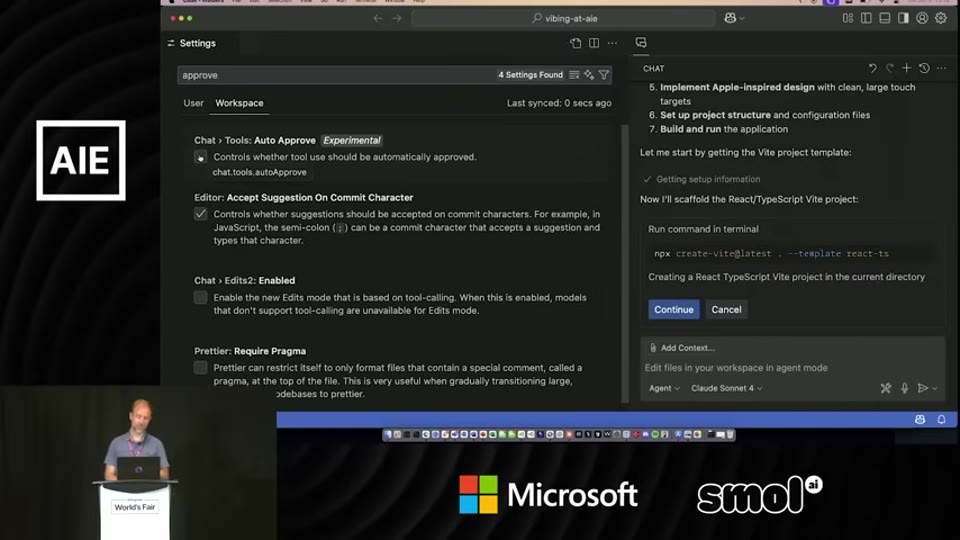The width and height of the screenshot is (960, 540).
Task: Toggle the primary side bar icon
Action: (x=866, y=18)
